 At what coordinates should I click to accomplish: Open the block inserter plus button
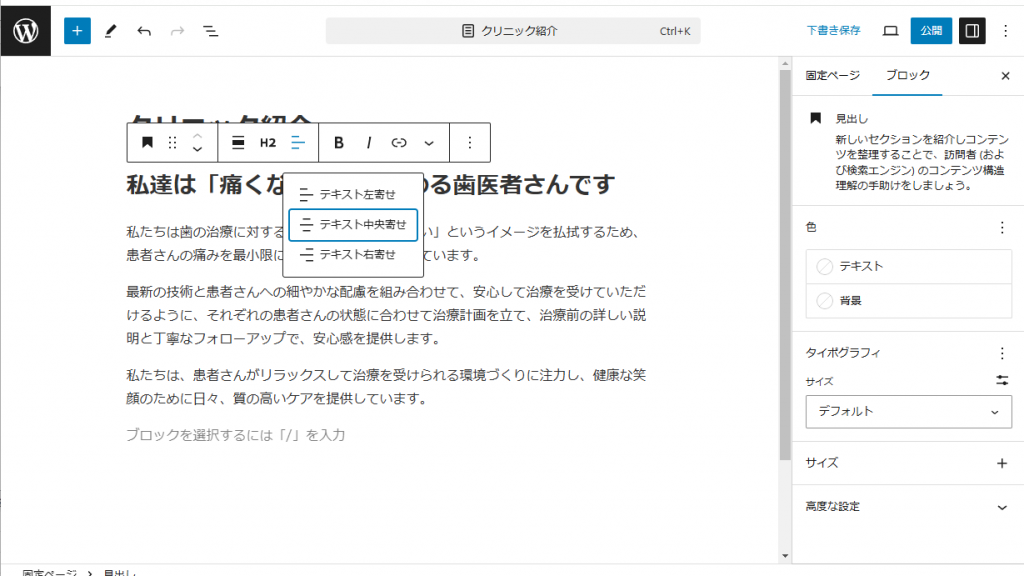(x=77, y=31)
